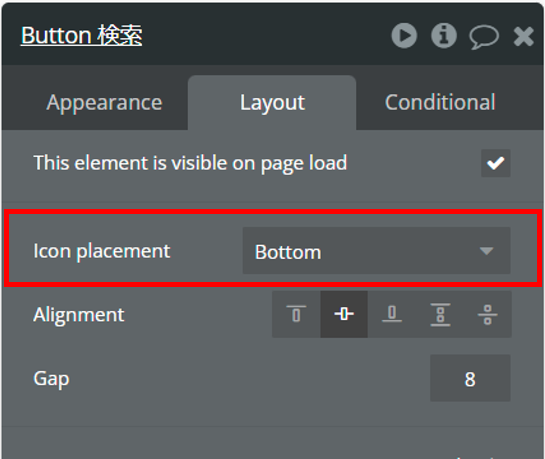Open the Conditional tab
This screenshot has width=545, height=459.
coord(440,102)
